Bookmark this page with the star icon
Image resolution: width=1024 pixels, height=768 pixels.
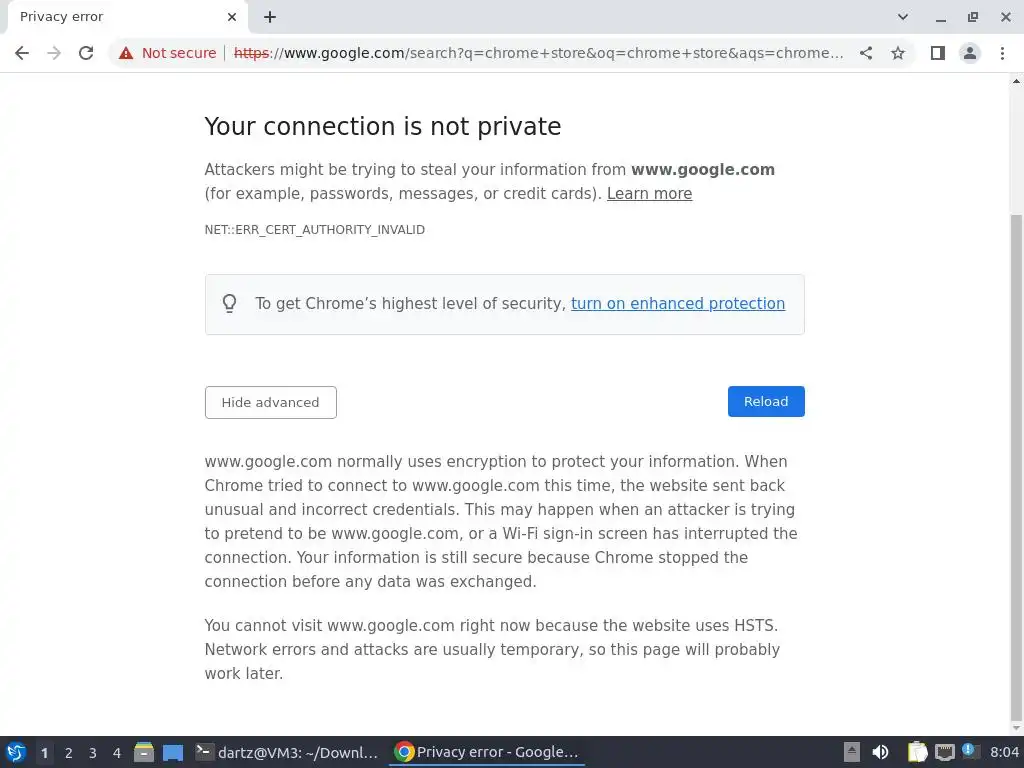coord(898,53)
